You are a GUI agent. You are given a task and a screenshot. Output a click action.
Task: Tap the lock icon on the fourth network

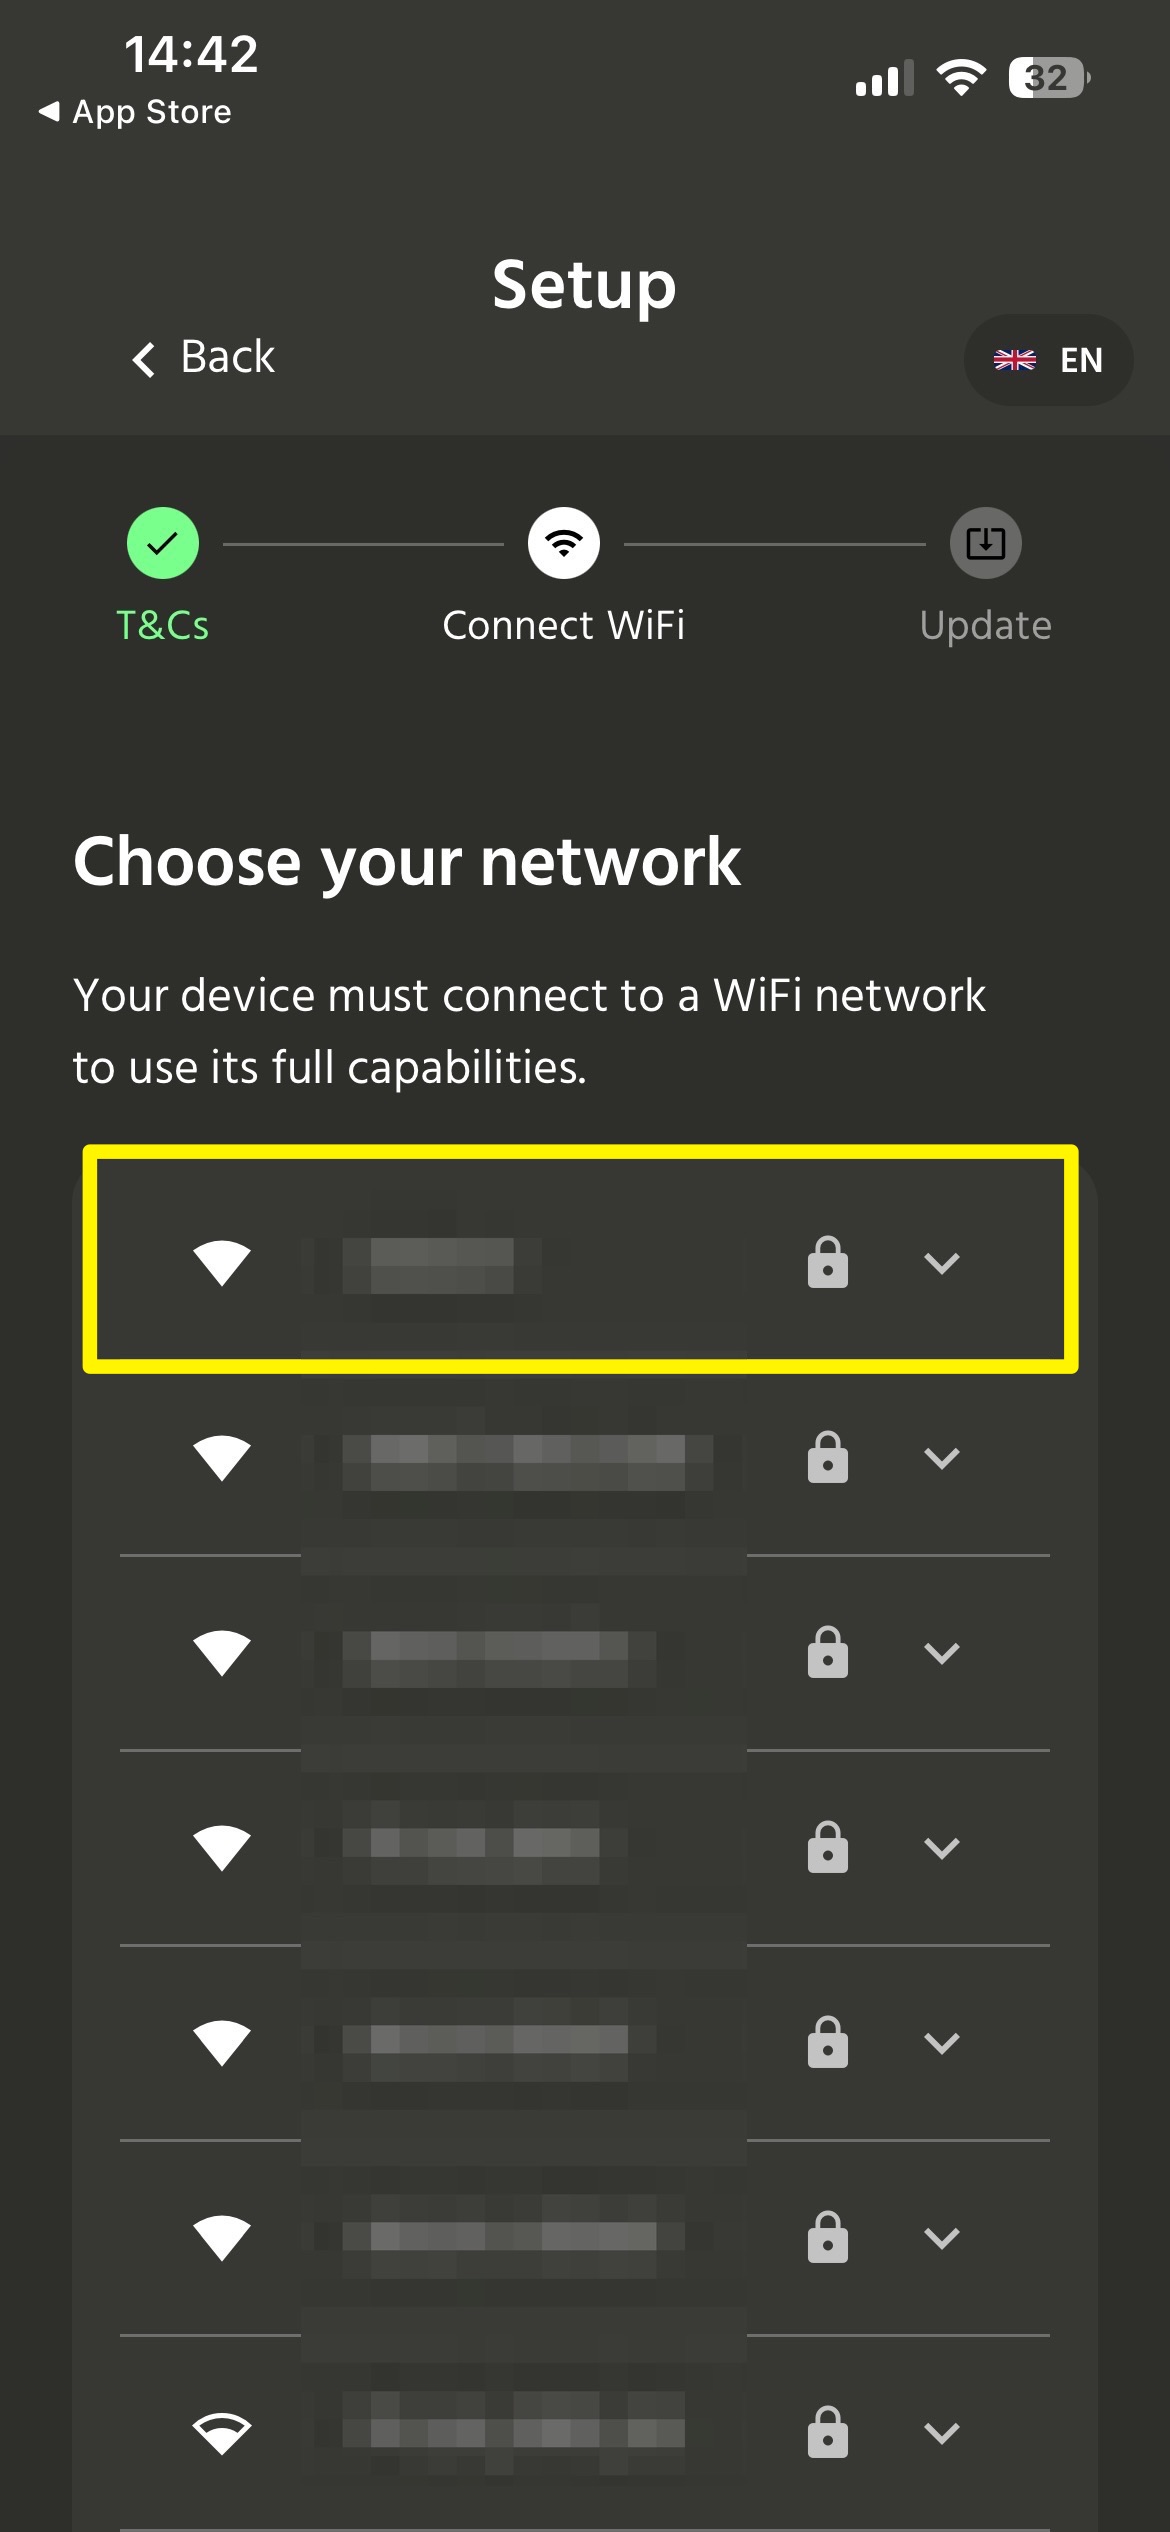click(828, 1847)
